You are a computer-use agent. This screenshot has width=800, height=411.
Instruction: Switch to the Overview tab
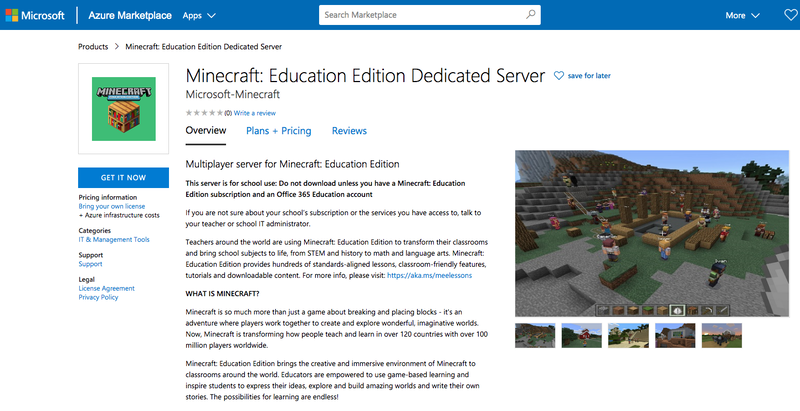coord(206,131)
